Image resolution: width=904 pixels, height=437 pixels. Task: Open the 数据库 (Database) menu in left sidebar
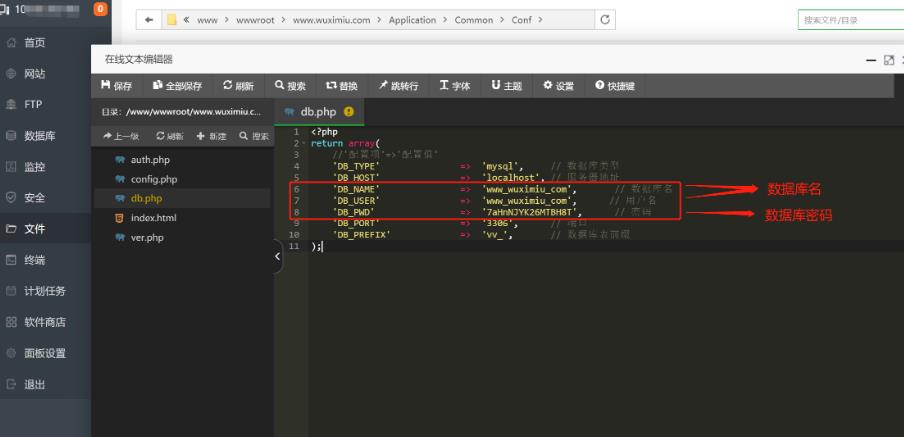pos(39,136)
